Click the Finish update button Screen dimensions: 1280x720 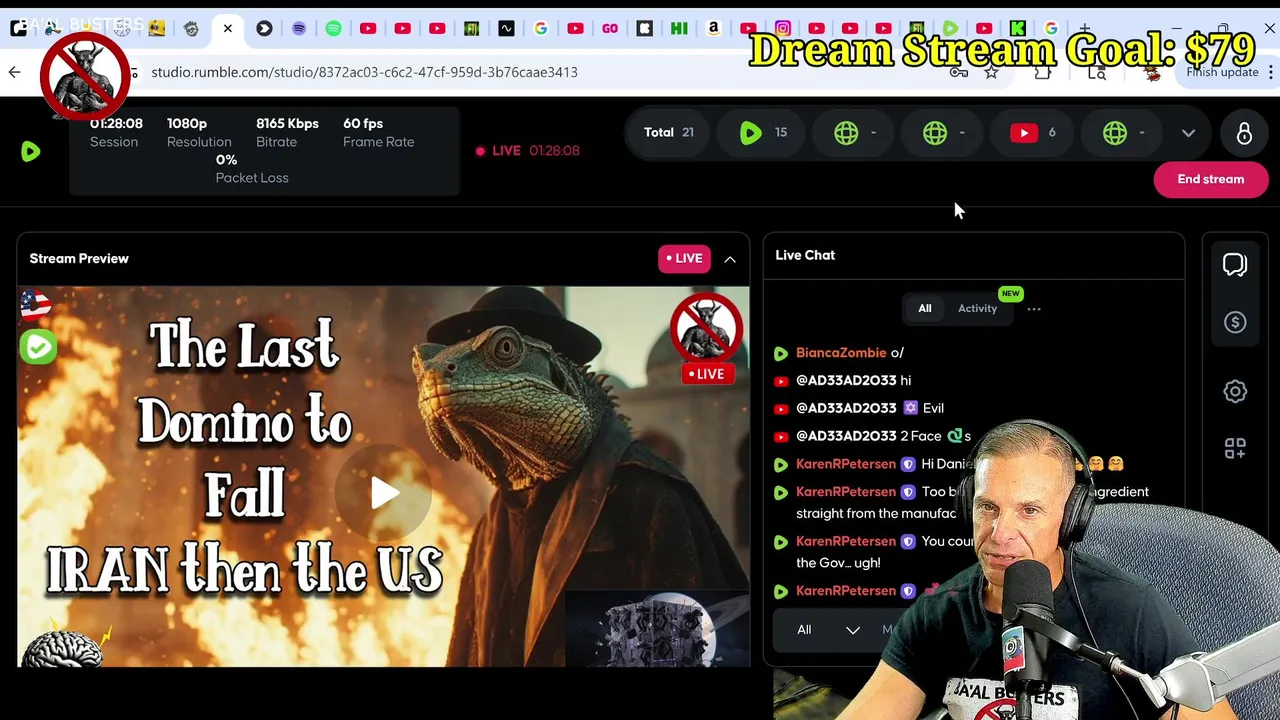[1222, 72]
